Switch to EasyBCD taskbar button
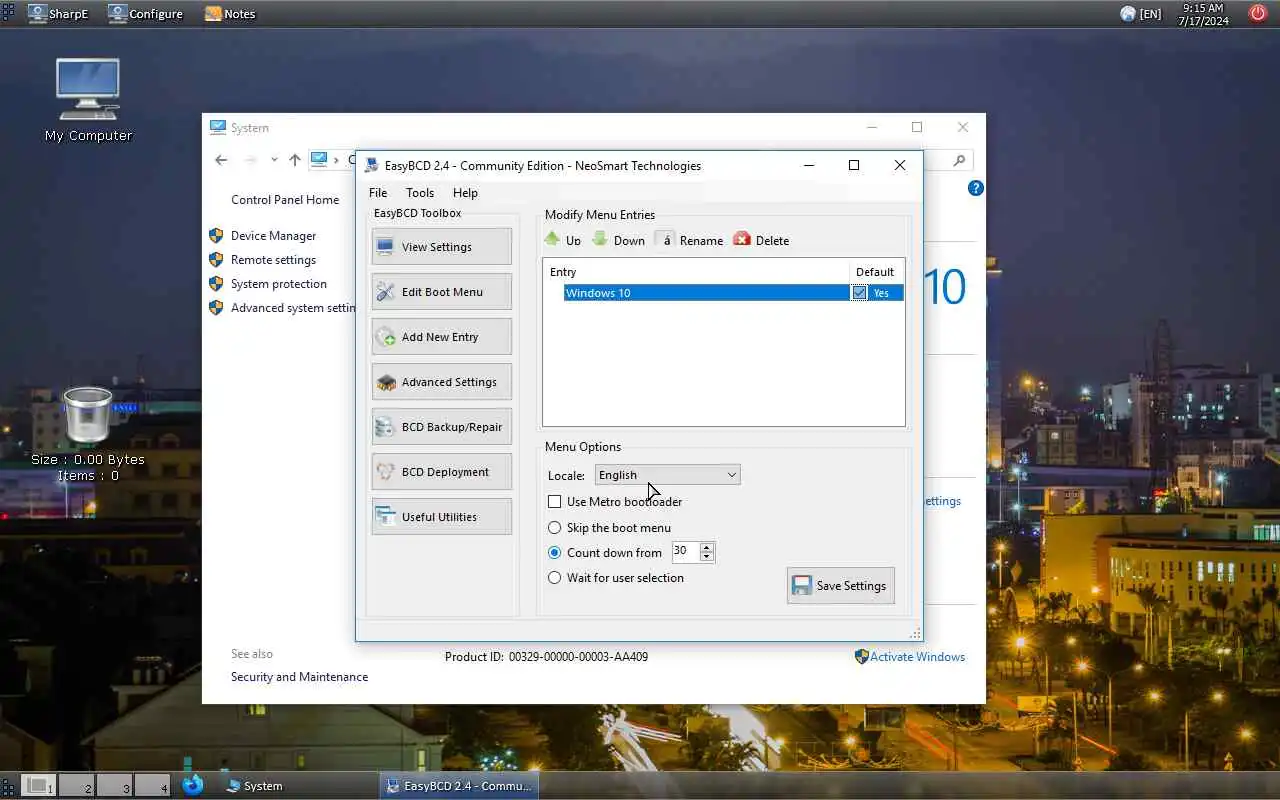Image resolution: width=1280 pixels, height=800 pixels. coord(459,786)
